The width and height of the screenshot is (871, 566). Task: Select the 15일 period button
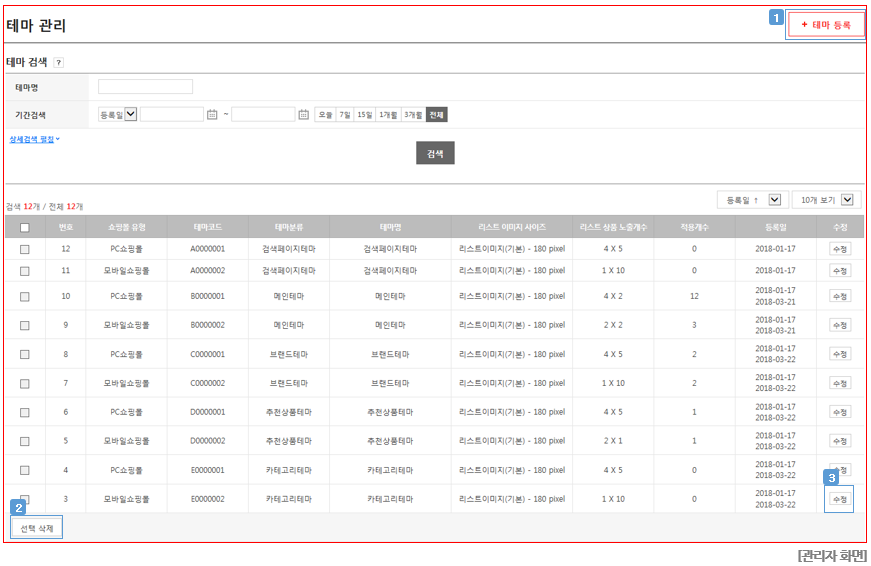(x=364, y=115)
